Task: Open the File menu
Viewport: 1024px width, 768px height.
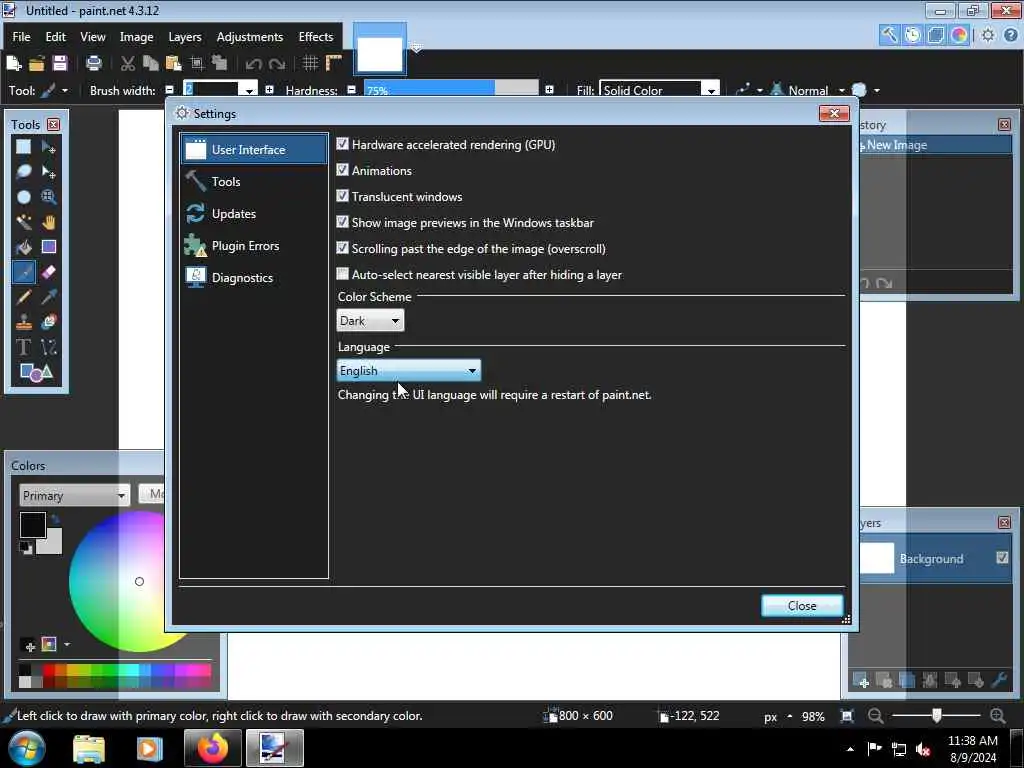Action: click(21, 37)
